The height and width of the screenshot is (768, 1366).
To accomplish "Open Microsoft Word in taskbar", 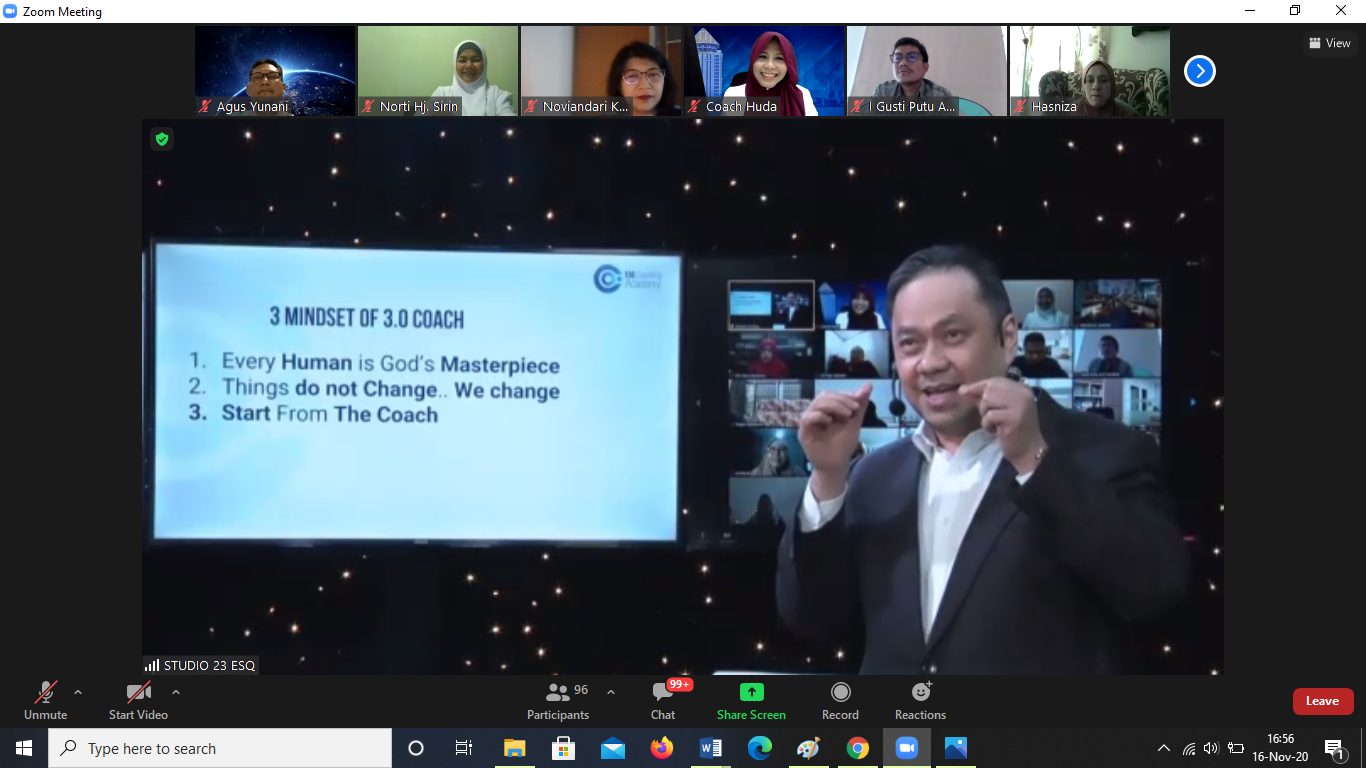I will coord(711,748).
